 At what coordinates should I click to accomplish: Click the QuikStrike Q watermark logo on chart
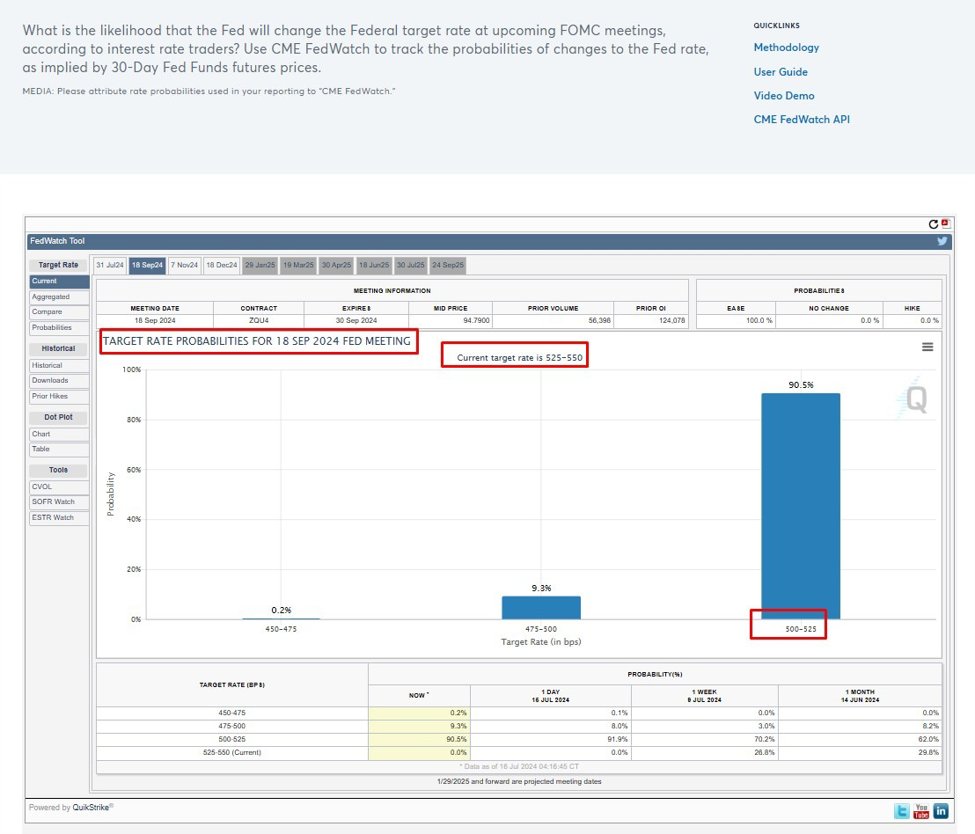(914, 399)
